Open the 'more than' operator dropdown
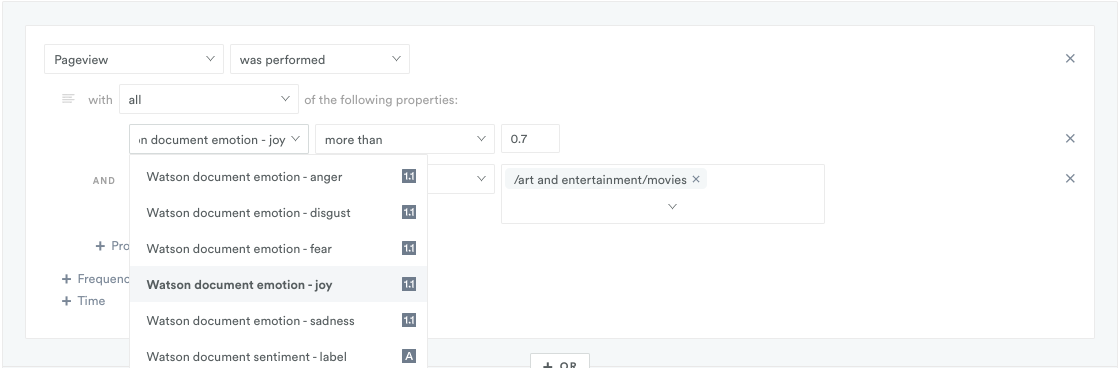Viewport: 1120px width, 368px height. [404, 139]
